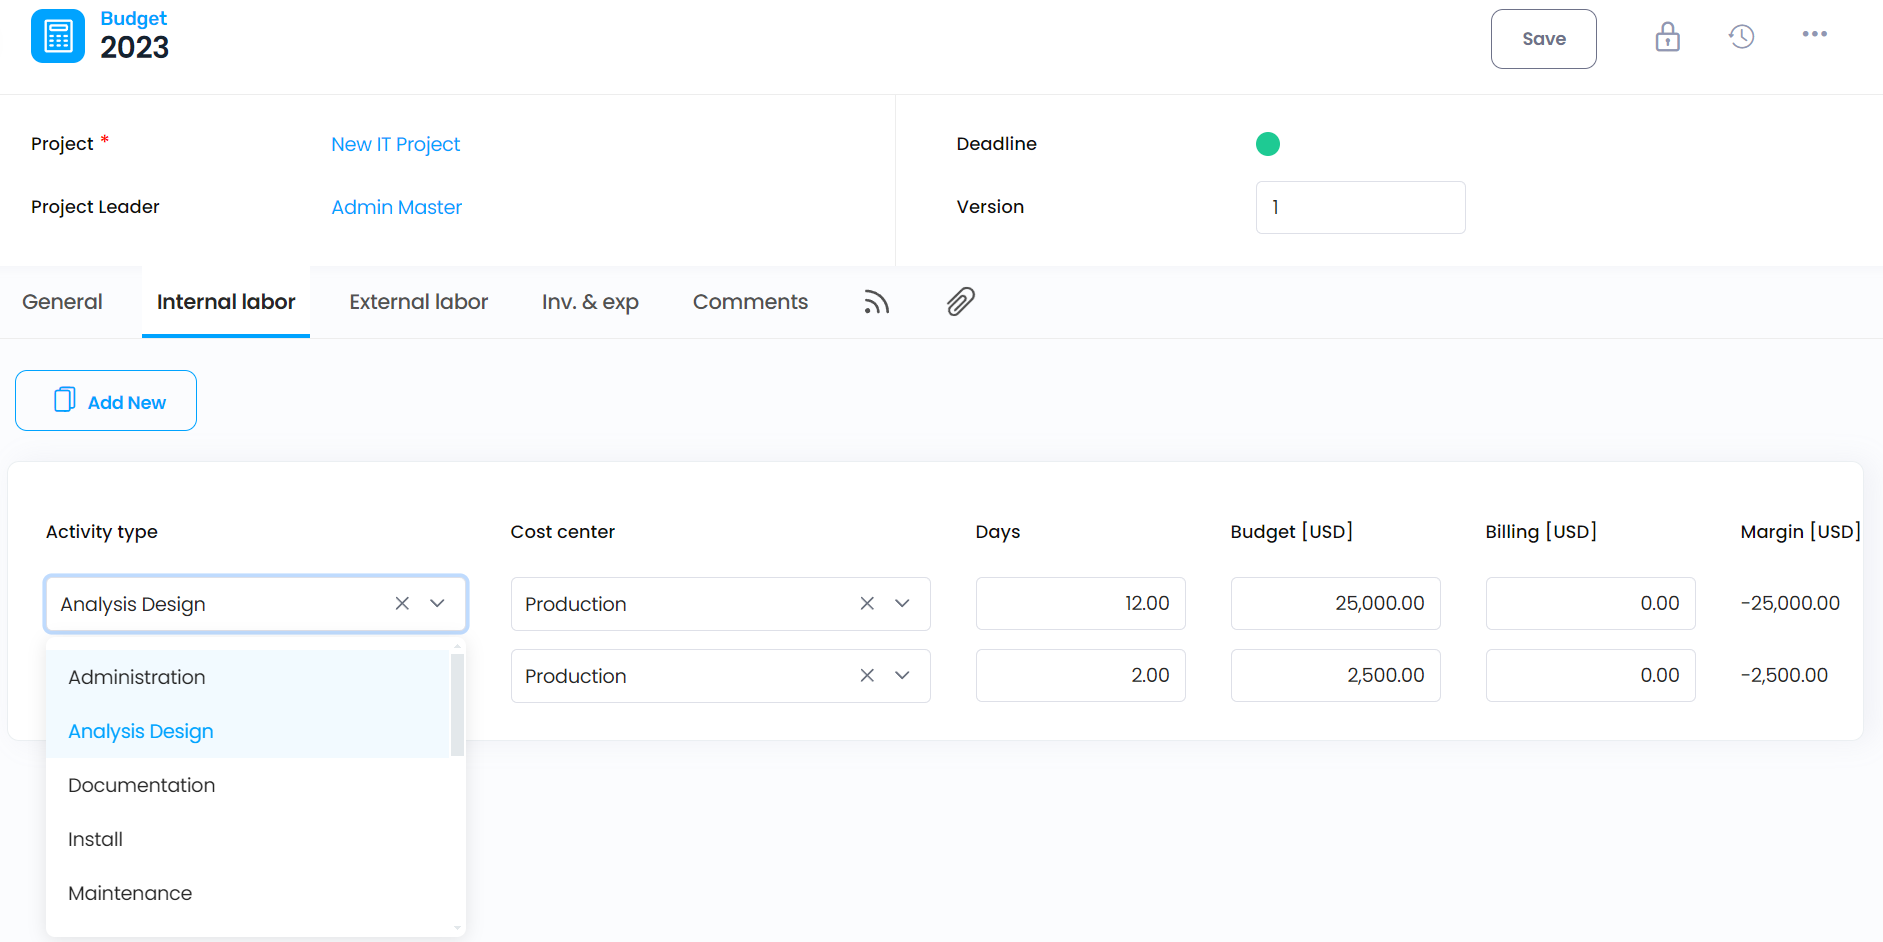
Task: Click the Budget calculator app icon
Action: [x=58, y=36]
